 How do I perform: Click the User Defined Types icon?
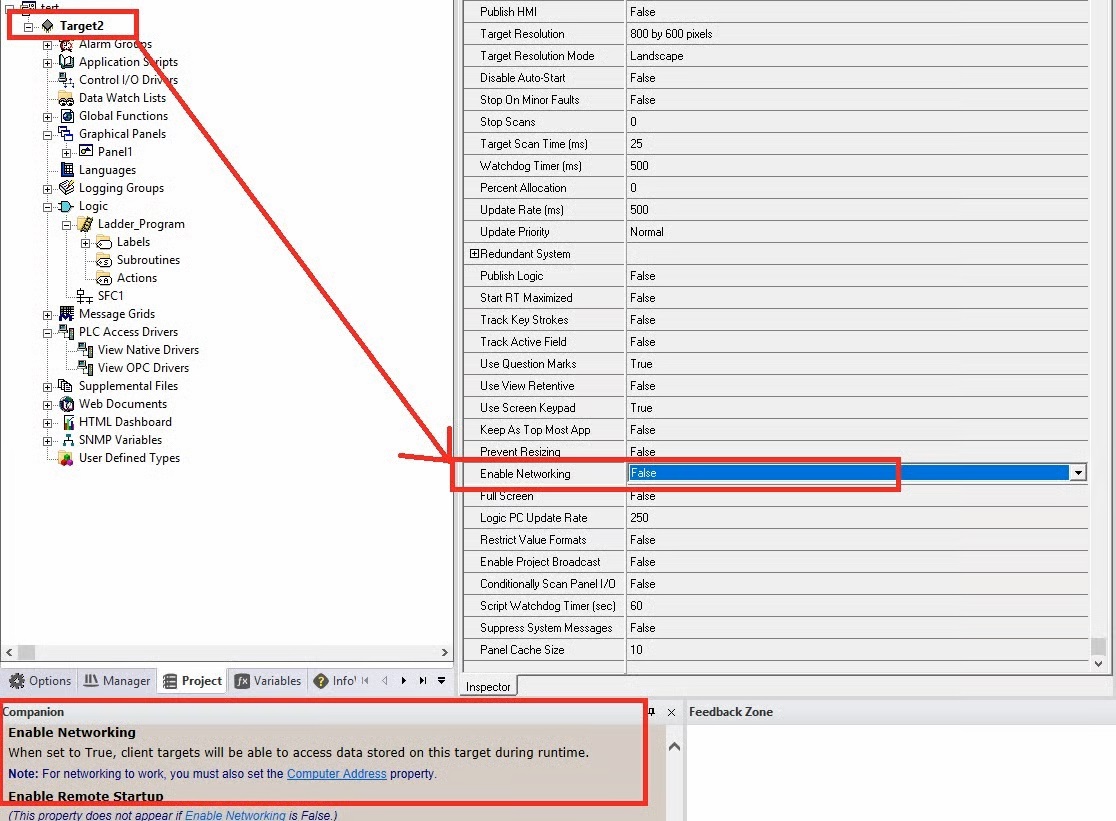66,459
